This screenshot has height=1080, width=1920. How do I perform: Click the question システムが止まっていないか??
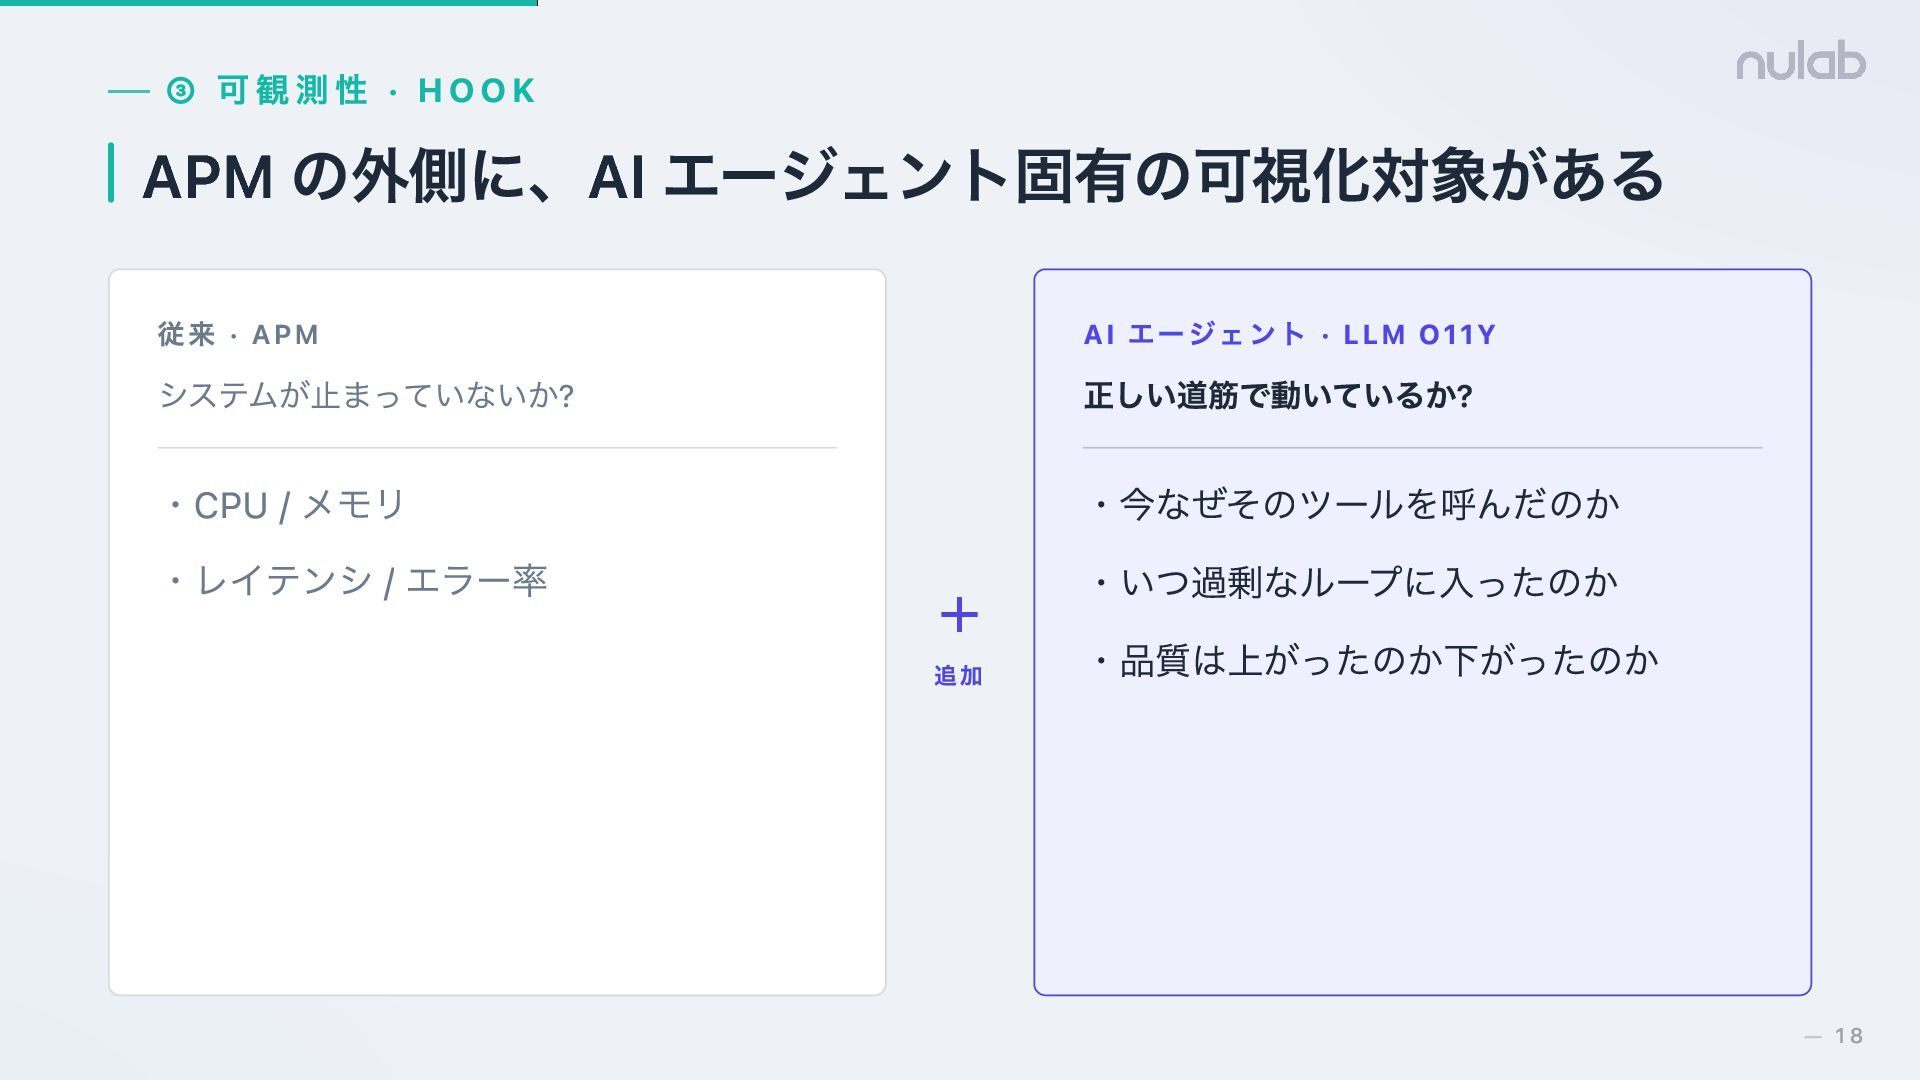[366, 395]
